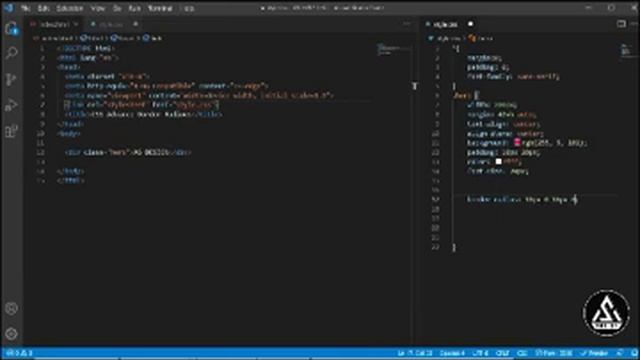The width and height of the screenshot is (640, 360).
Task: Open the Run and Debug view
Action: coord(11,105)
